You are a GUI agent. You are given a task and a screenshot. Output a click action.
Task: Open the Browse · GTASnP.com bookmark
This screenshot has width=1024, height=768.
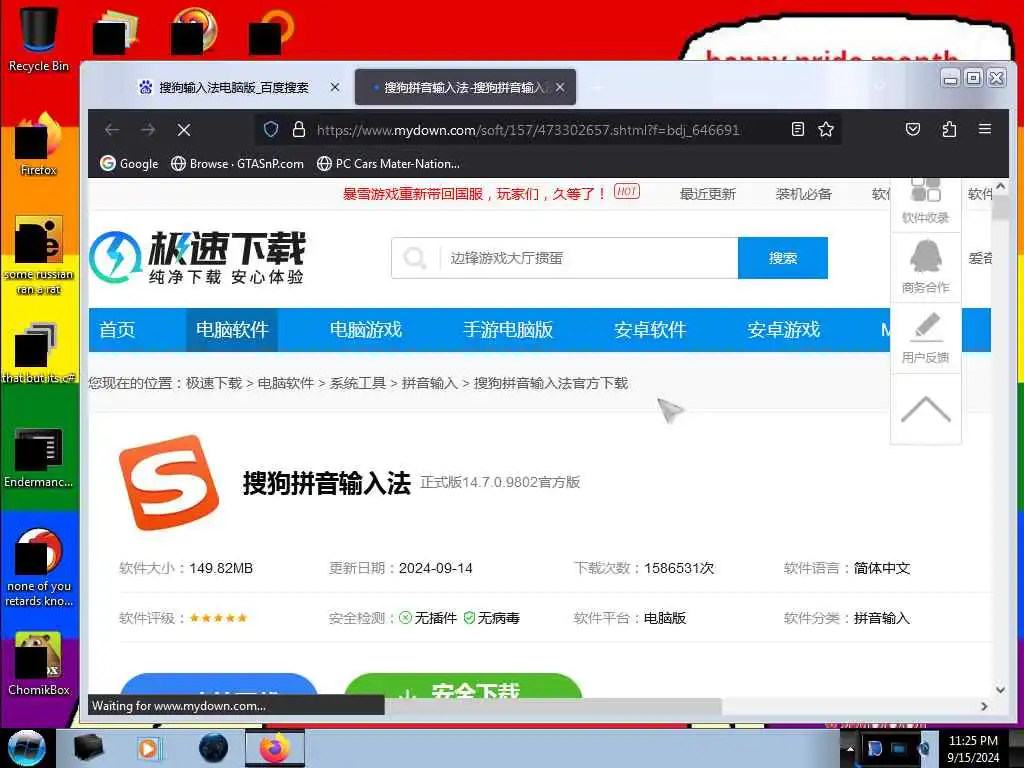237,163
